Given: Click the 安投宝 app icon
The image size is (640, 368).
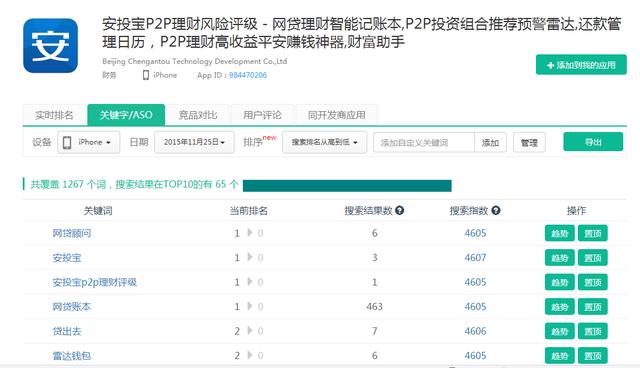Looking at the screenshot, I should point(50,46).
